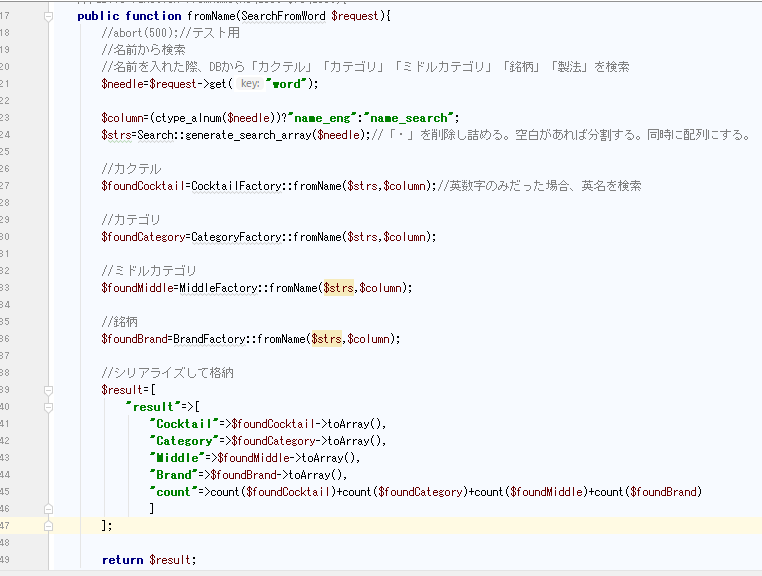Click highlighted $strs in BrandFactory call
Viewport: 762px width, 576px height.
(326, 339)
